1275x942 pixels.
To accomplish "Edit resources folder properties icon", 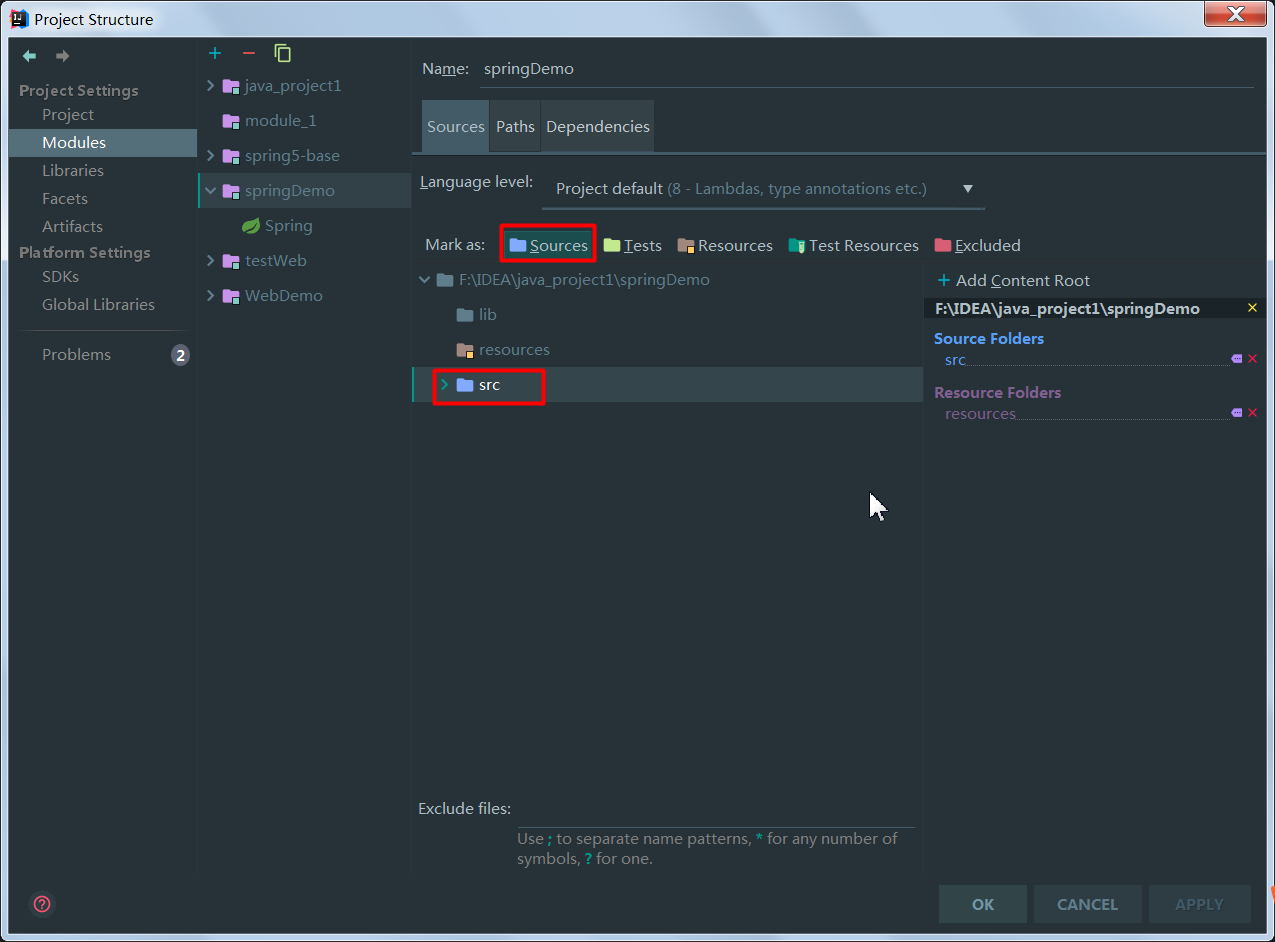I will point(1237,413).
